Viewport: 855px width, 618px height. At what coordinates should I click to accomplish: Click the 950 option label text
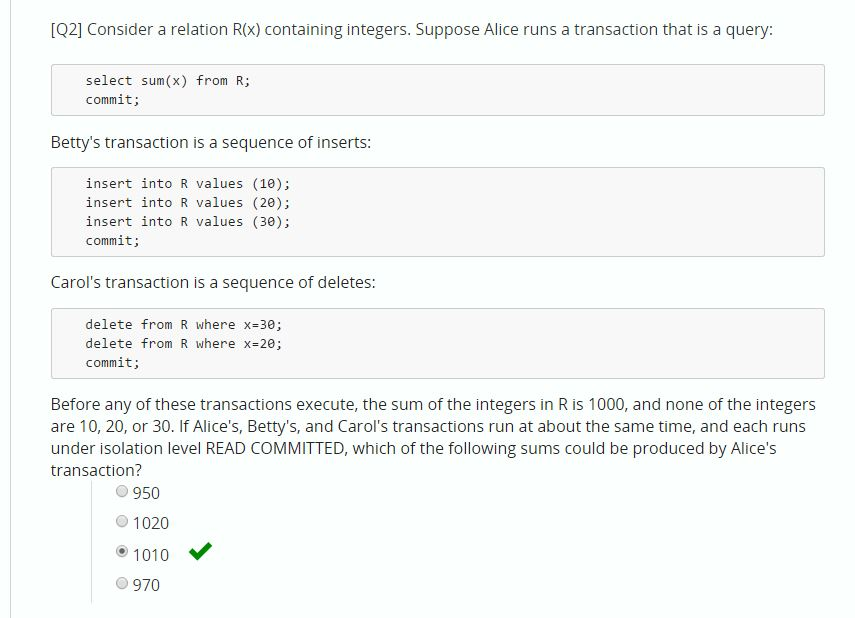[x=144, y=493]
